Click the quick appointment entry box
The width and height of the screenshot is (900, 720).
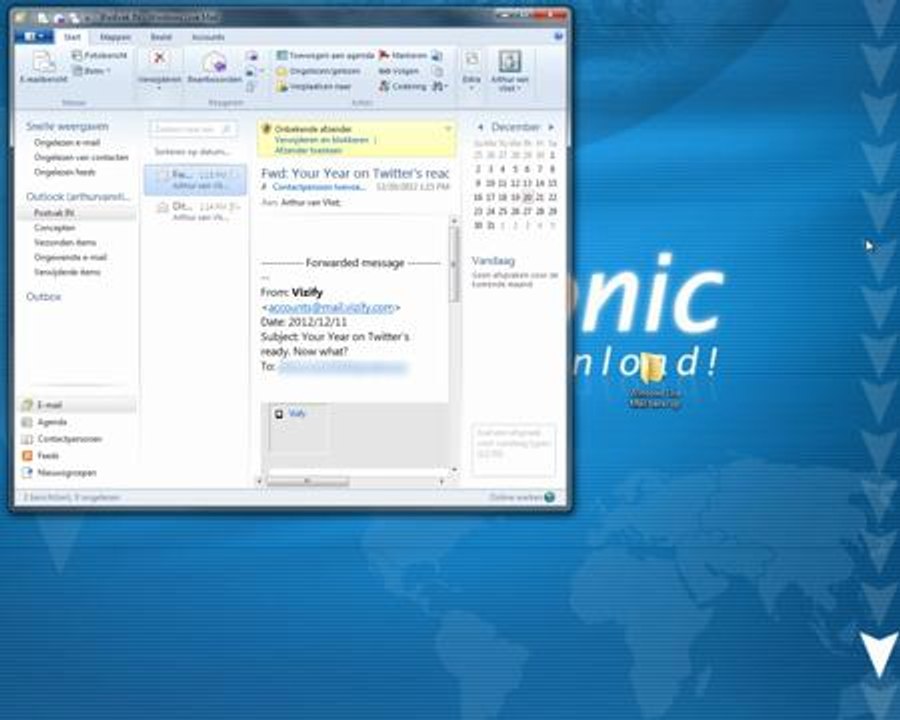coord(514,450)
